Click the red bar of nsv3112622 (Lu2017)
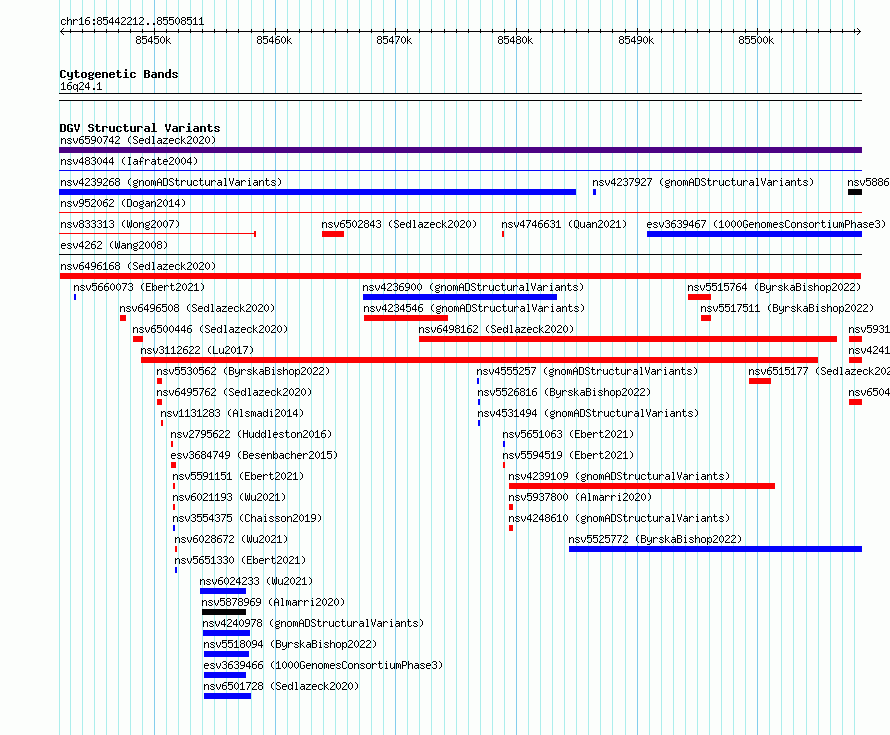The width and height of the screenshot is (890, 735). (x=480, y=360)
